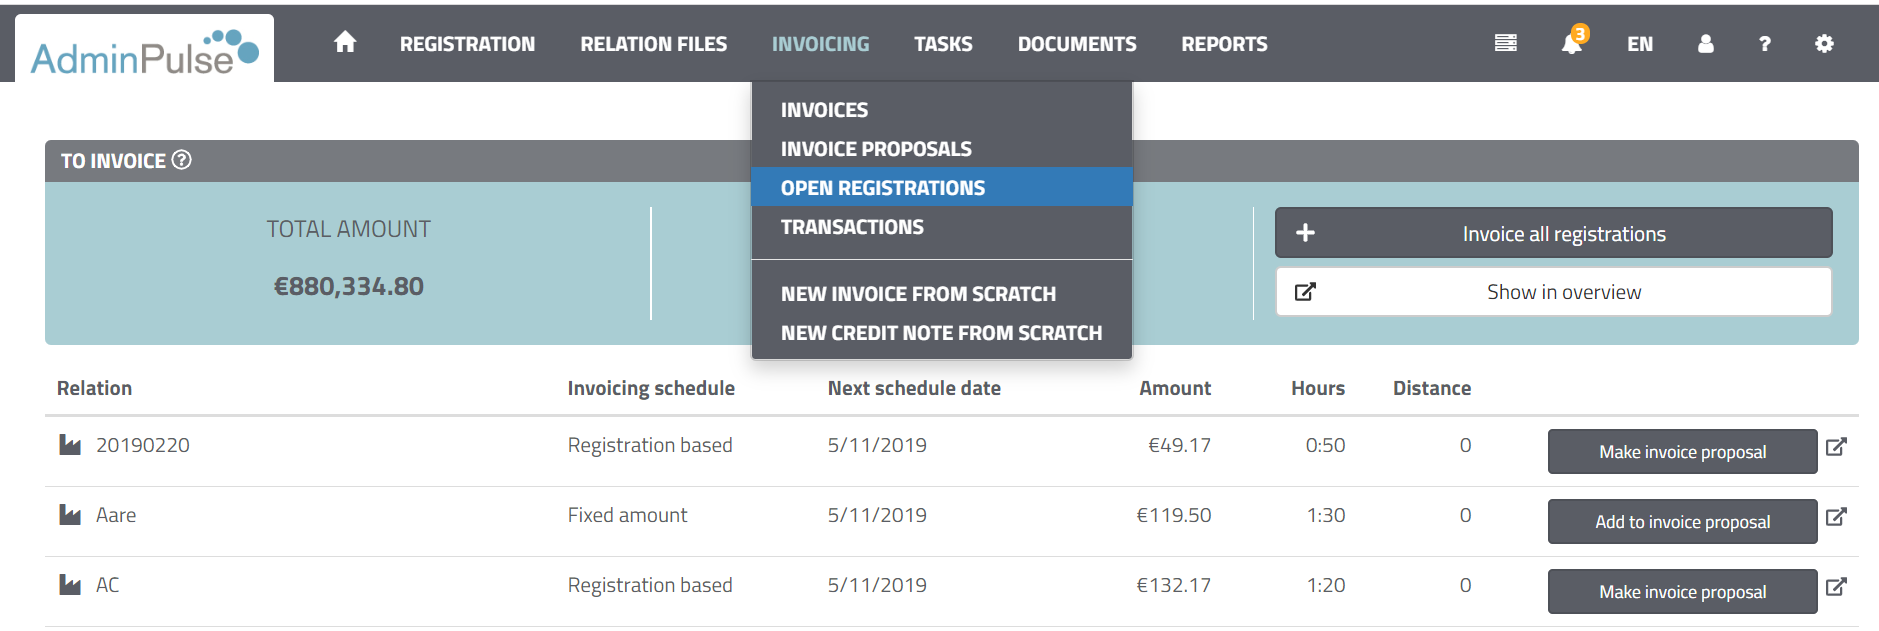Sort by Next schedule date column header
Screen dimensions: 1879x631
(914, 388)
